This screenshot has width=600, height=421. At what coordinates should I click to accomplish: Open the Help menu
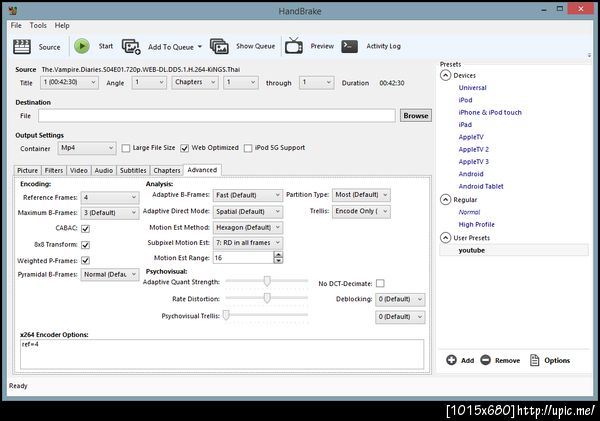(x=62, y=26)
